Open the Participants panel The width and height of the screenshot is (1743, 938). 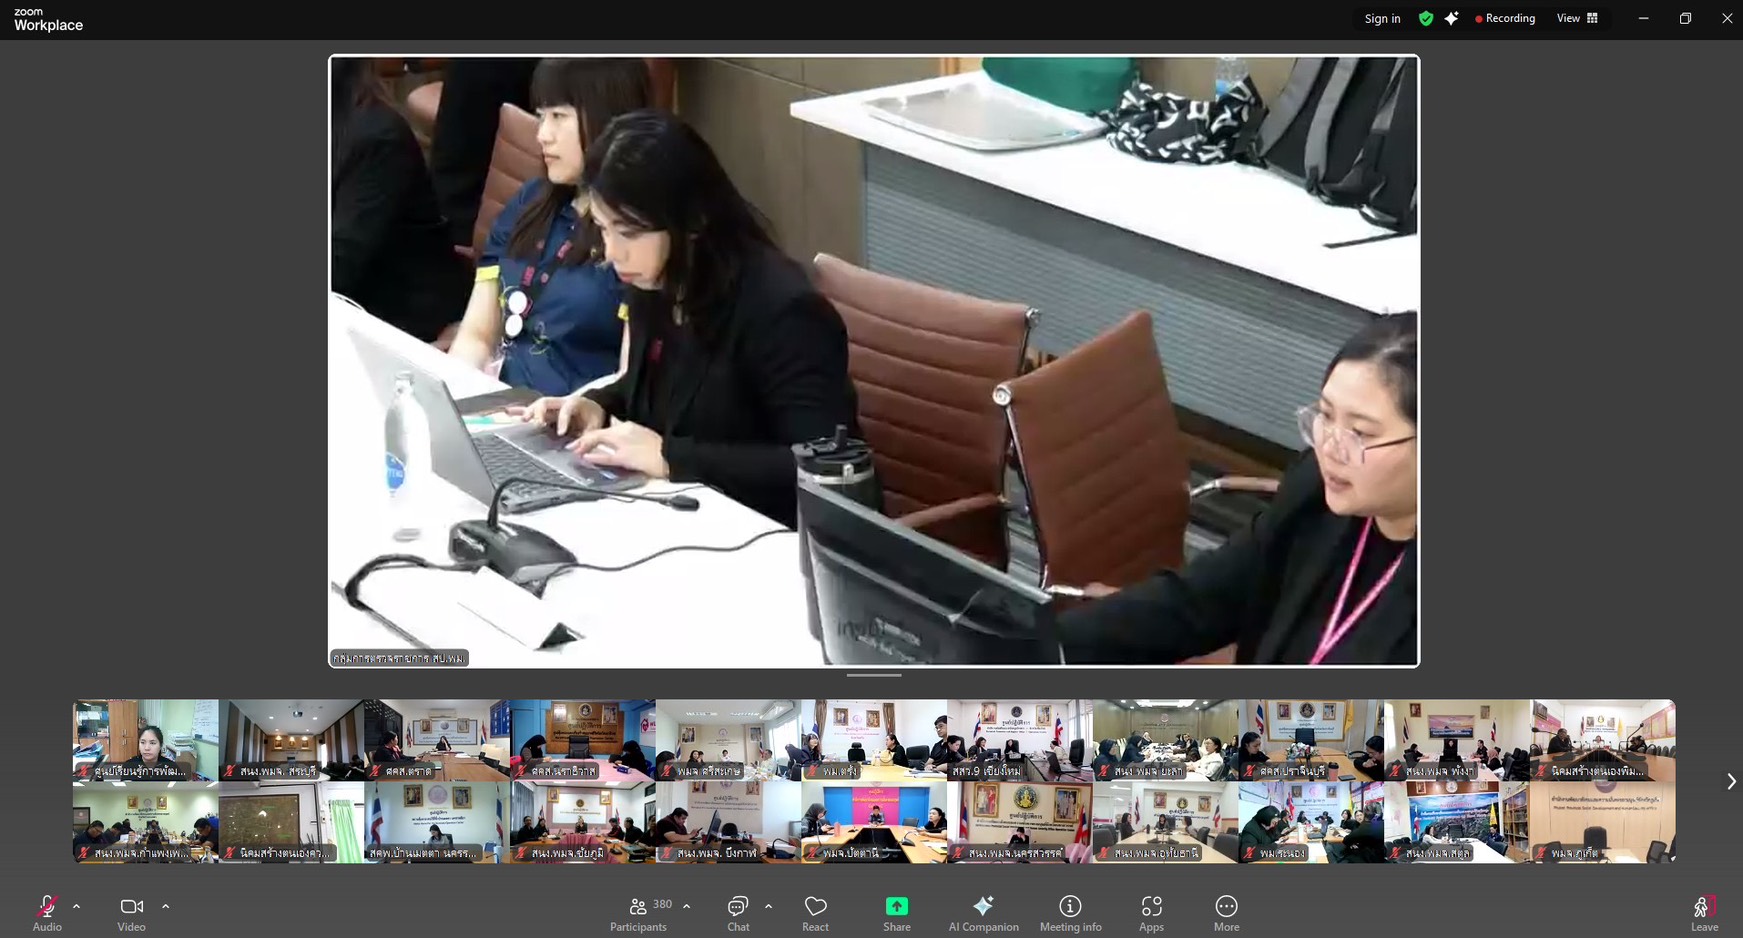638,912
